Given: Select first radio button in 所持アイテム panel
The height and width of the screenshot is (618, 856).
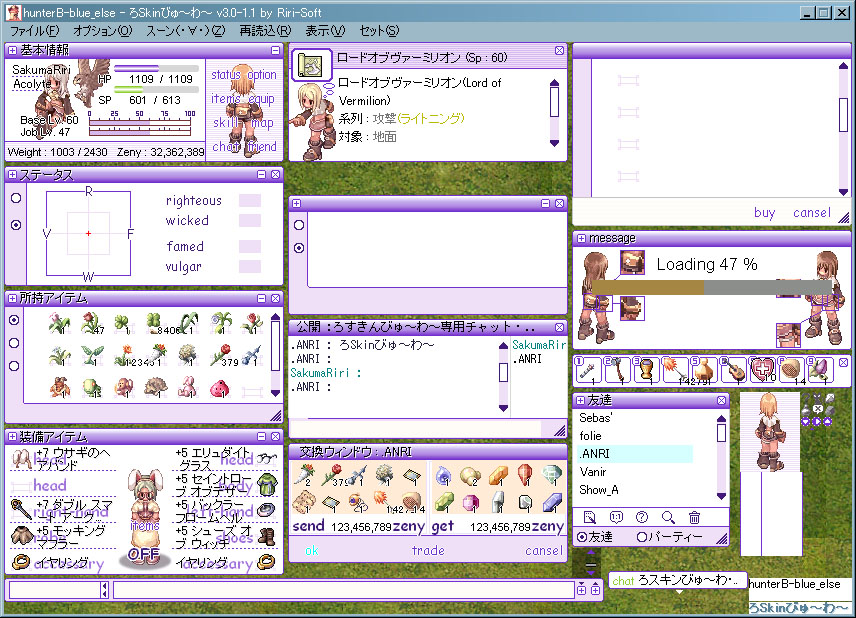Looking at the screenshot, I should point(14,320).
